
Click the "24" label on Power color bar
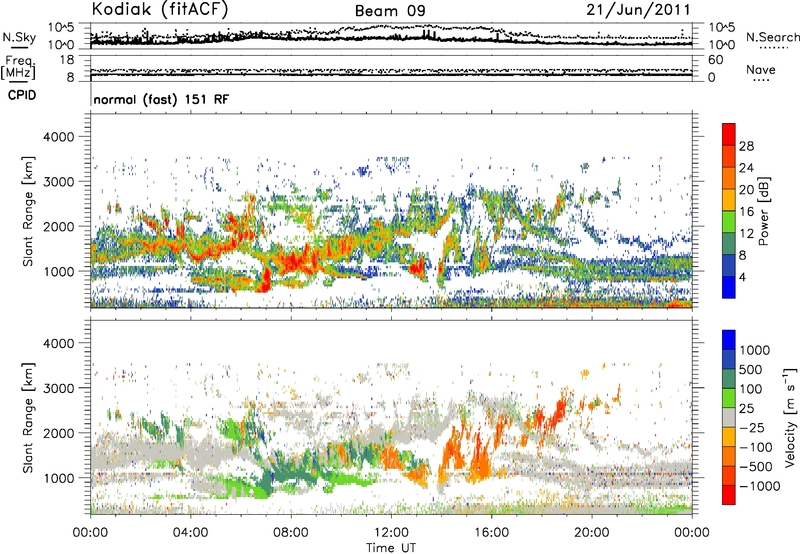[746, 168]
